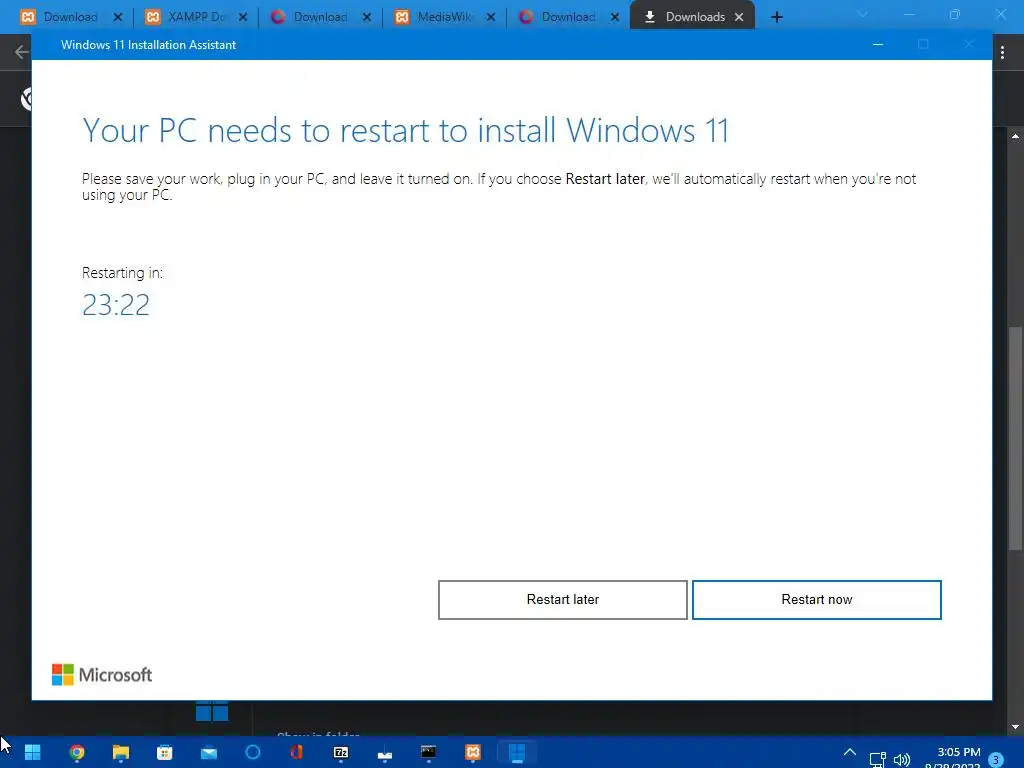Click the browser scrollbar up arrow
This screenshot has width=1024, height=768.
coord(1015,136)
